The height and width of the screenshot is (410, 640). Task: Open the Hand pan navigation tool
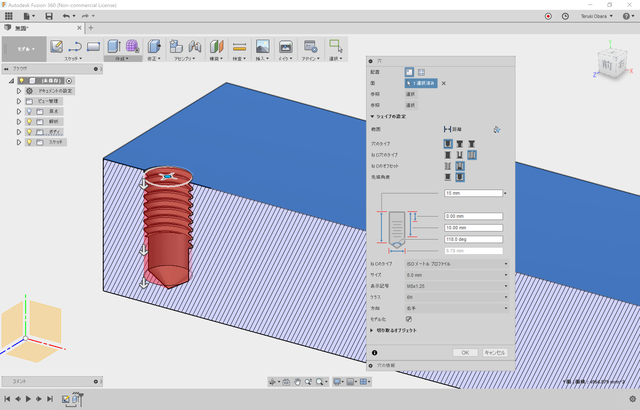point(297,382)
